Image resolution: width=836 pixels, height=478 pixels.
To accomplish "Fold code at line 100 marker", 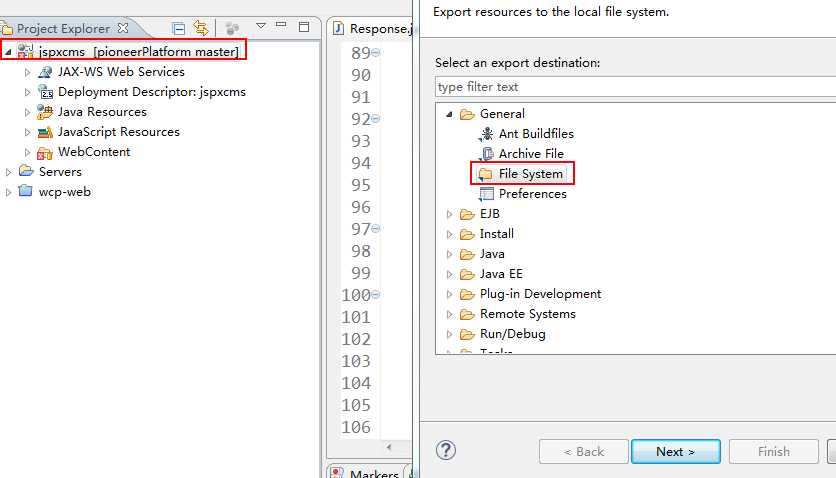I will coord(375,294).
